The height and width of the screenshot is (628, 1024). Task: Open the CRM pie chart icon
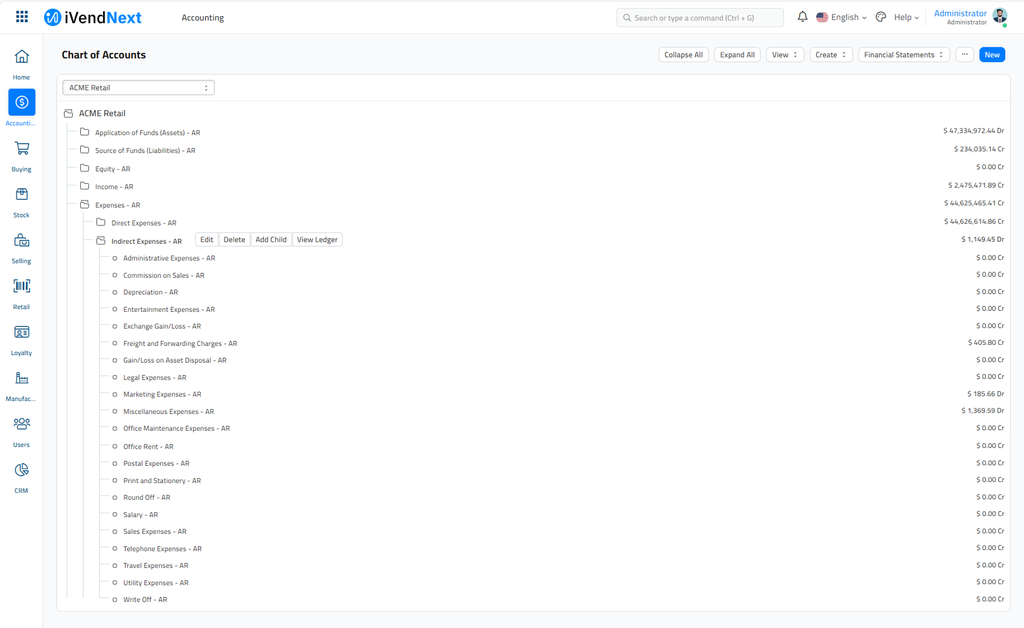21,471
